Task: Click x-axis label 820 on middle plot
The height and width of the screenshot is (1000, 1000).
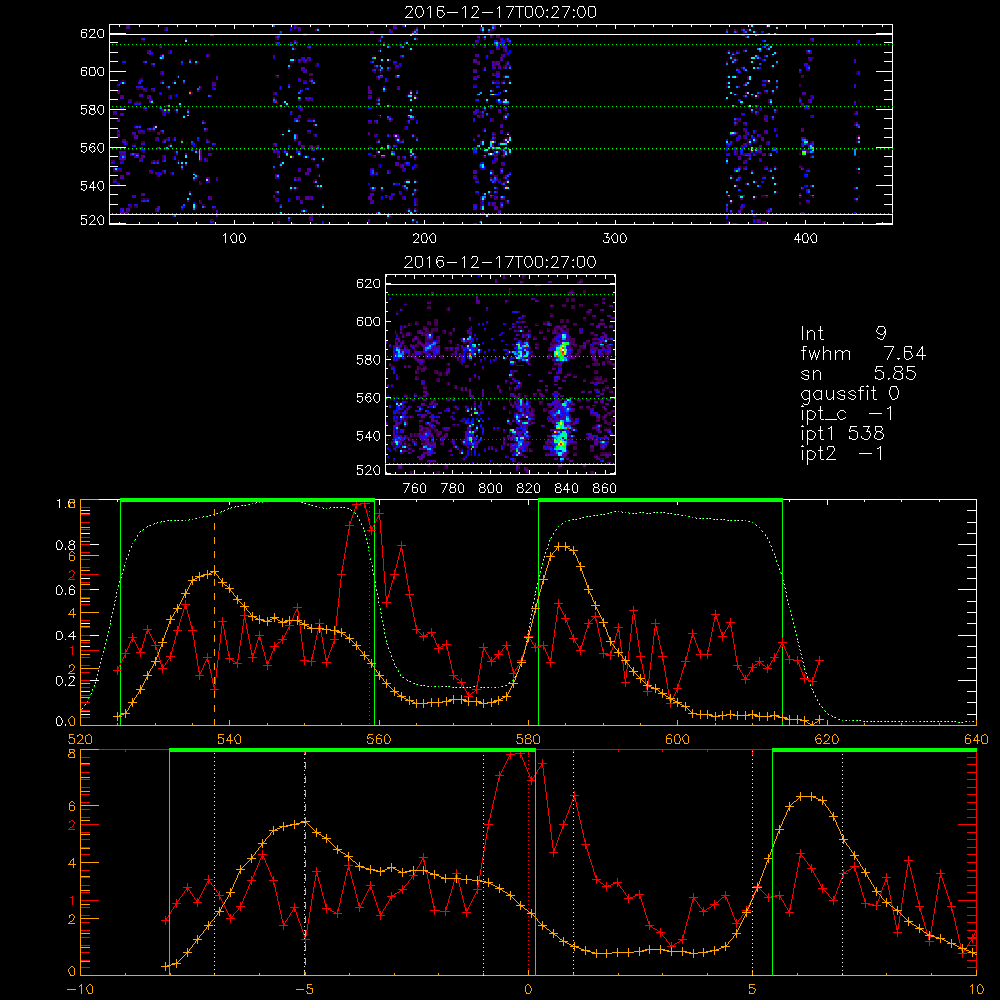Action: [529, 489]
